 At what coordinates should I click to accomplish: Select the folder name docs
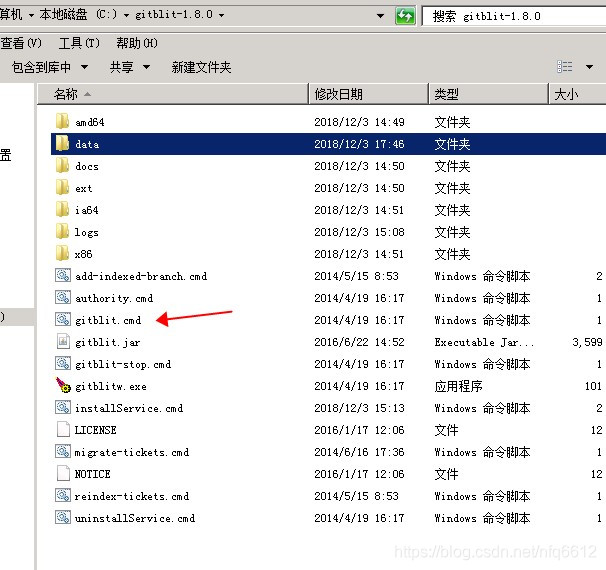tap(87, 166)
